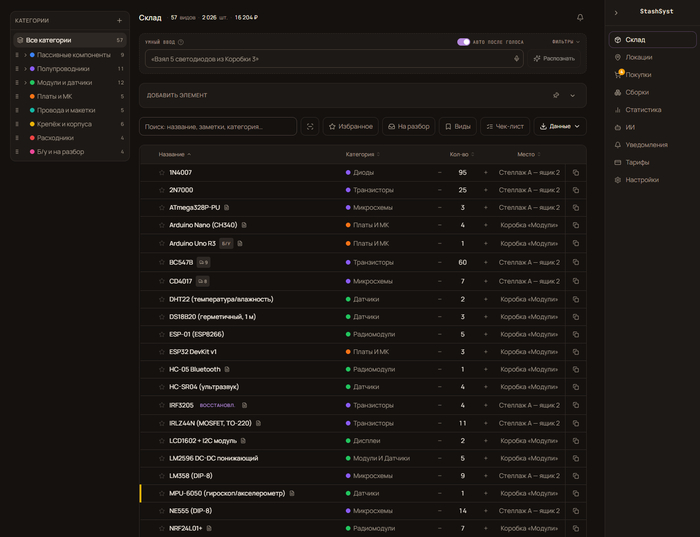Go to the Сборки section
This screenshot has height=537, width=700.
(652, 92)
